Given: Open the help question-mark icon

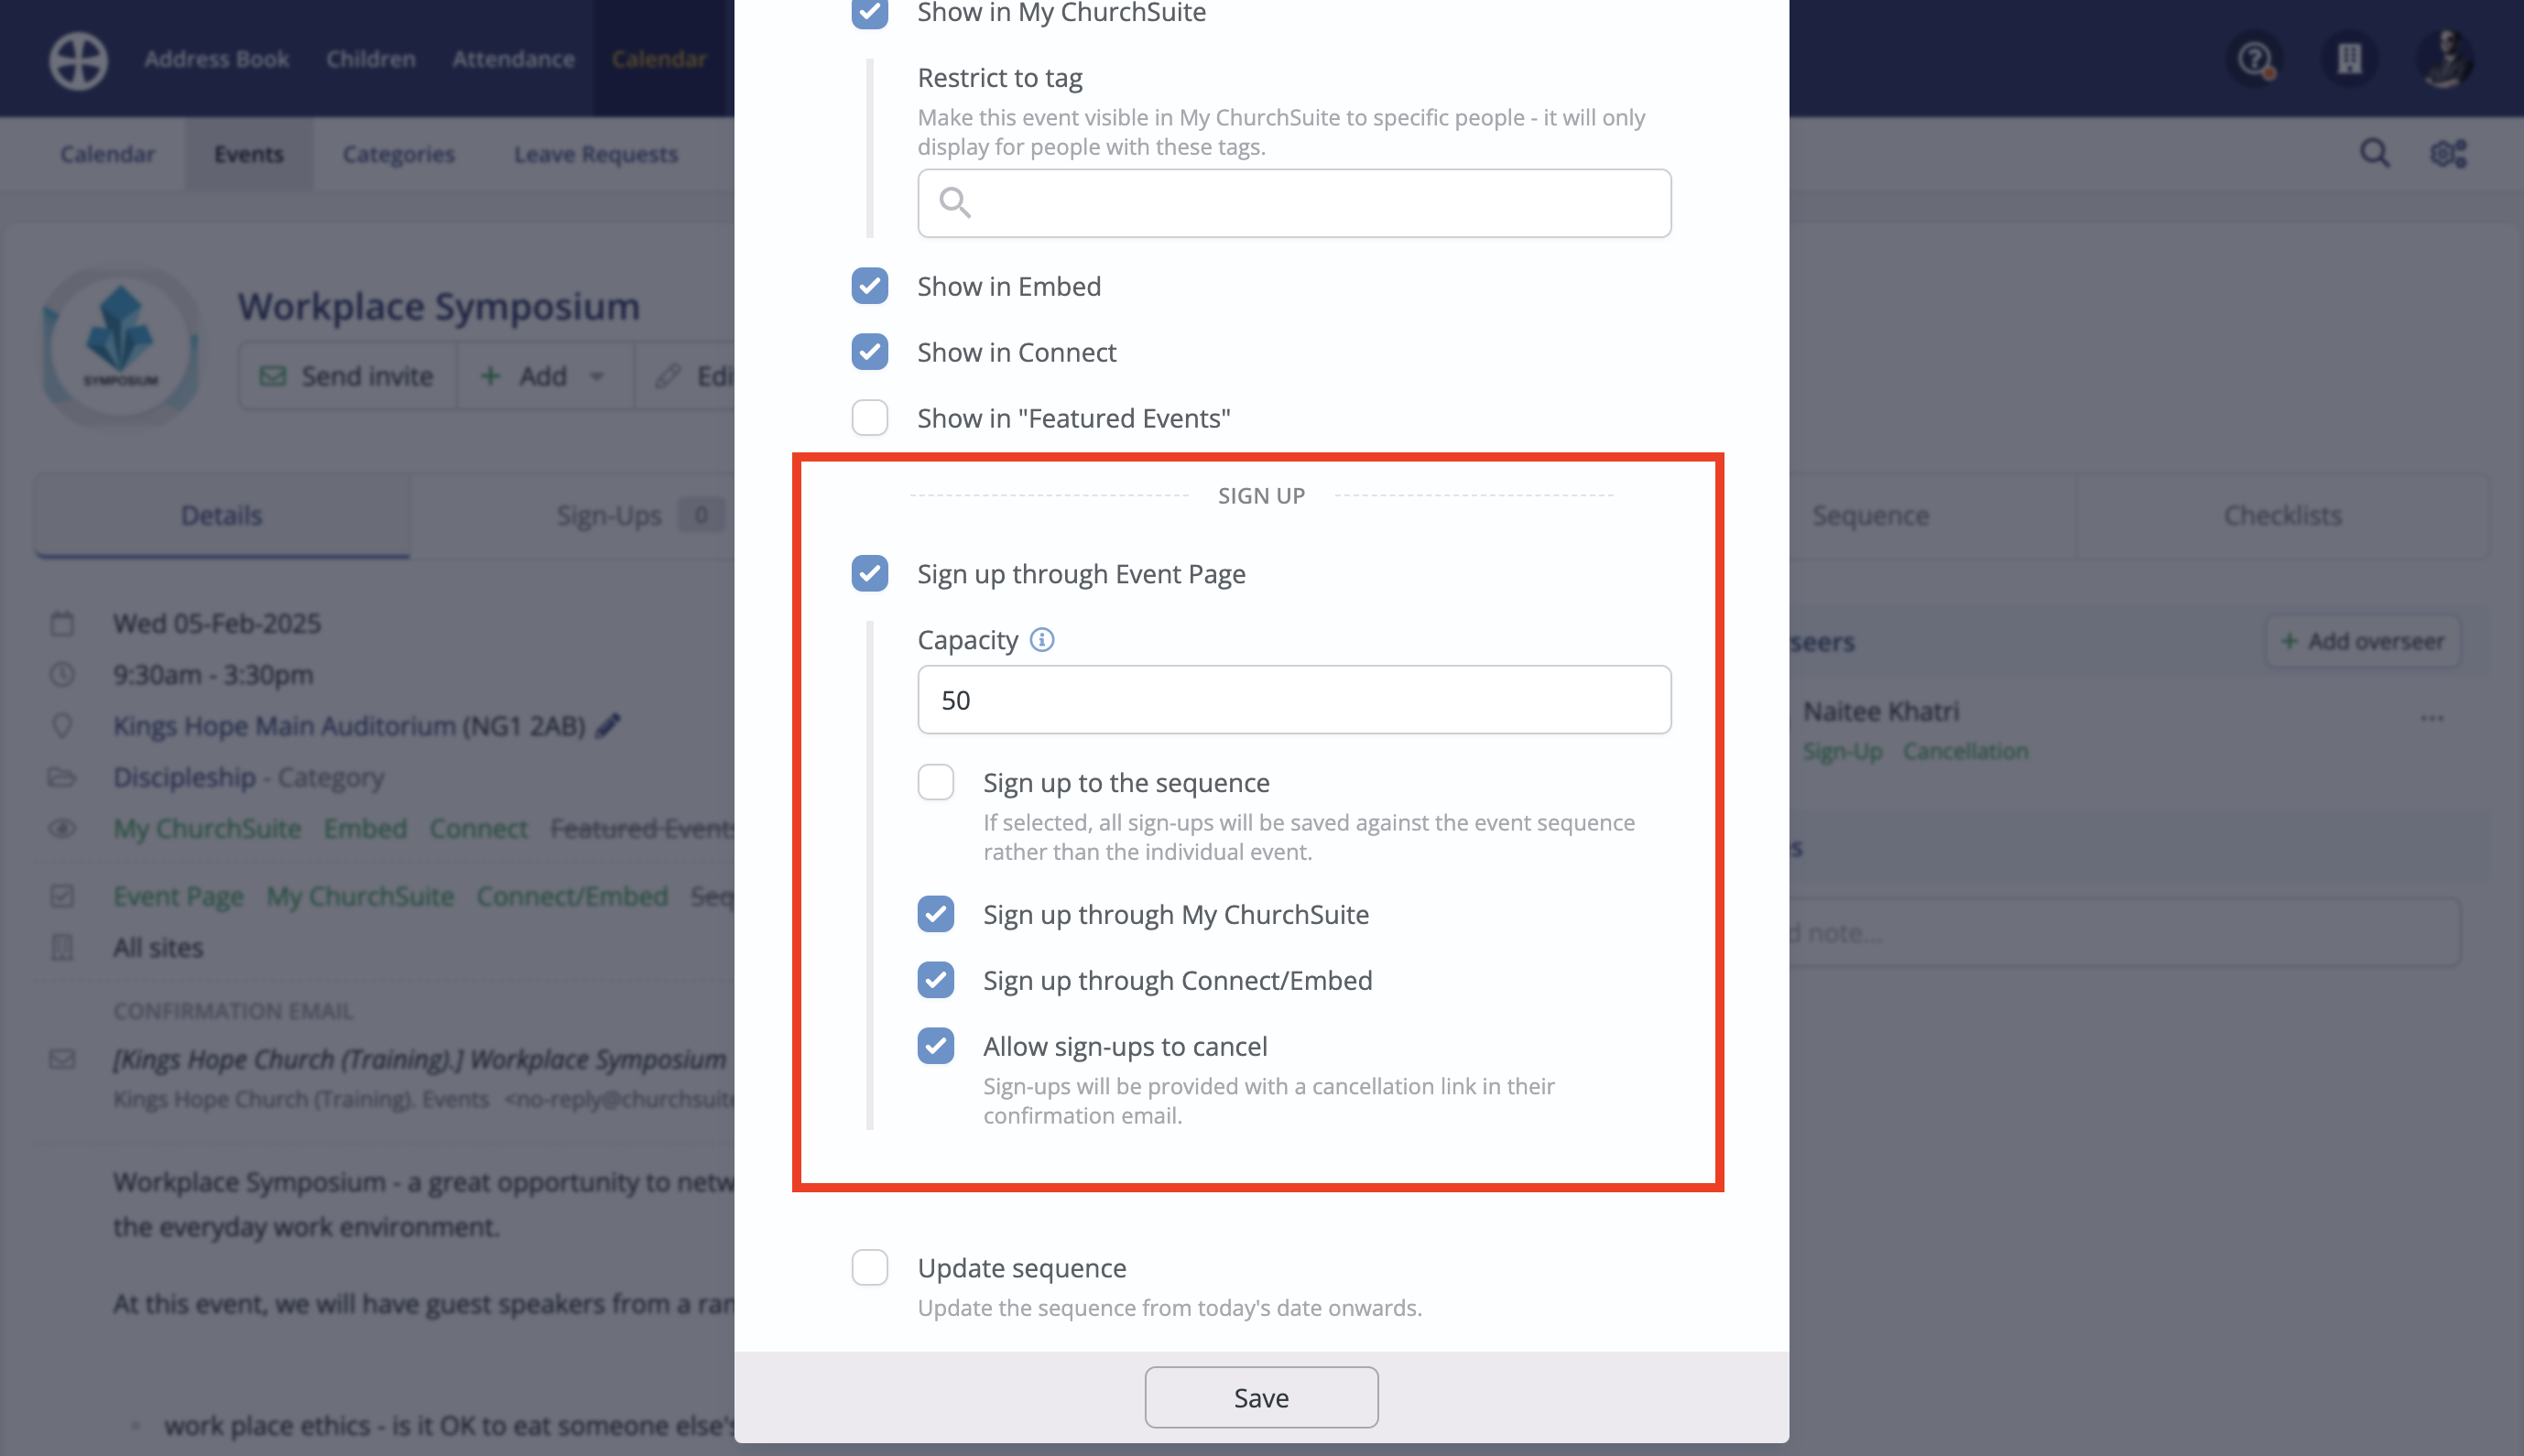Looking at the screenshot, I should pos(2255,59).
